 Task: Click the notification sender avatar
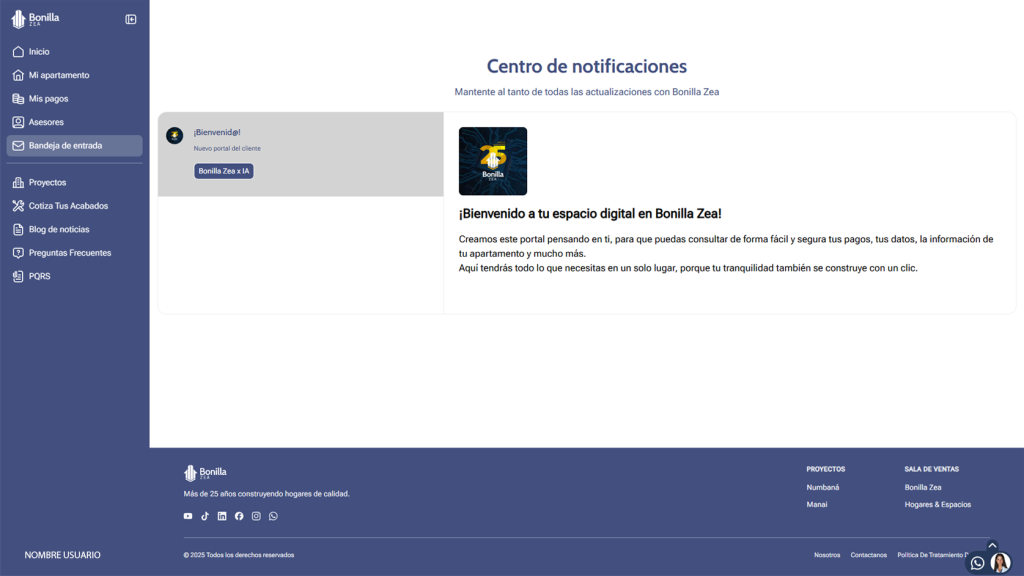(x=174, y=135)
